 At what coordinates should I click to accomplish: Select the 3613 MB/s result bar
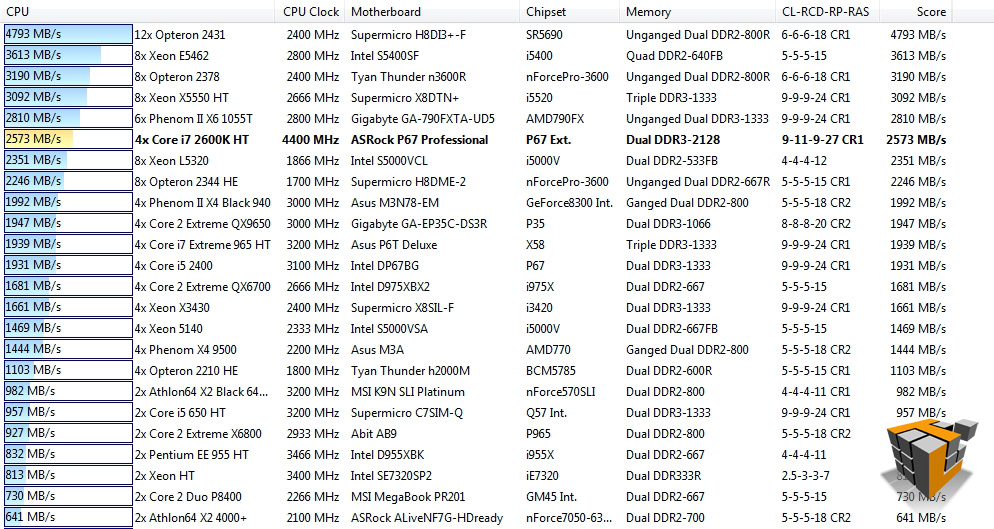68,55
